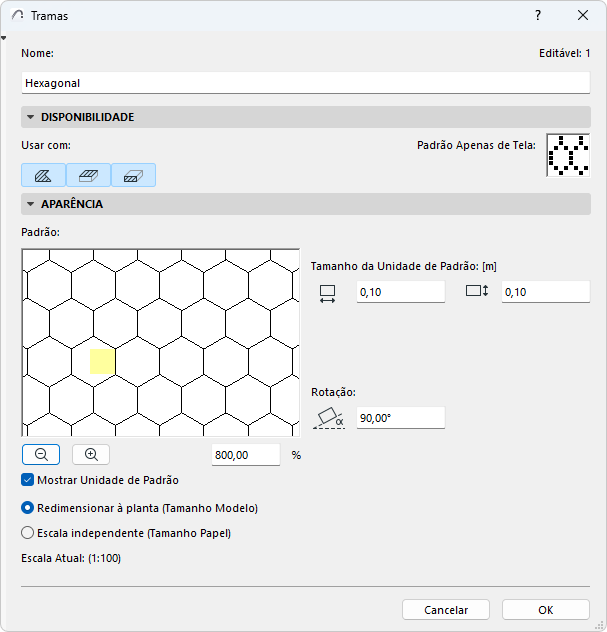Click the pattern width field 0,10

click(401, 292)
